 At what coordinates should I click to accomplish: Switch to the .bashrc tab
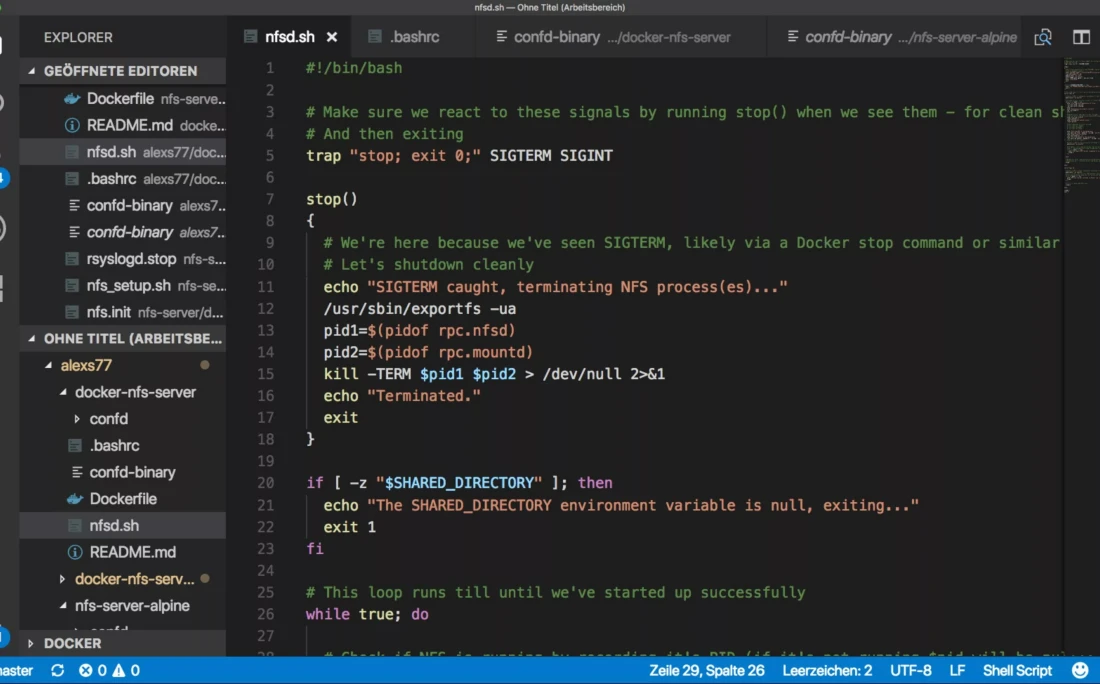pyautogui.click(x=414, y=37)
